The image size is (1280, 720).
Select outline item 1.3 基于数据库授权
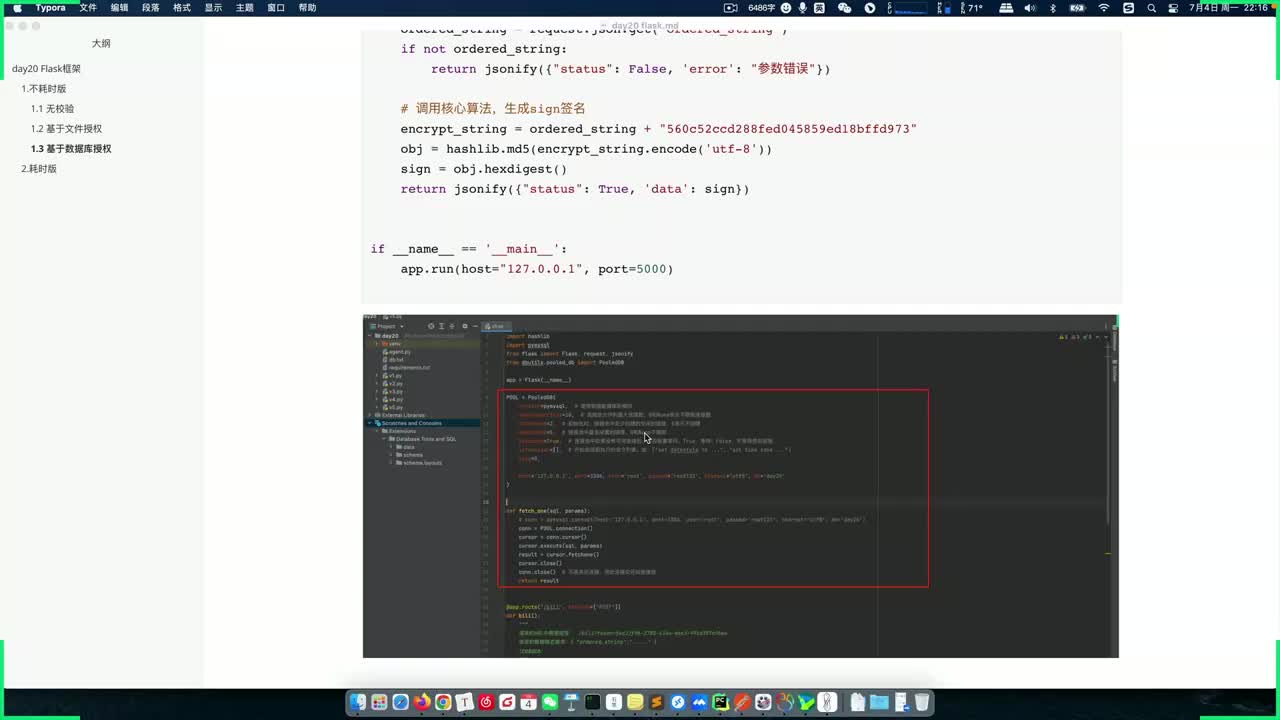71,149
